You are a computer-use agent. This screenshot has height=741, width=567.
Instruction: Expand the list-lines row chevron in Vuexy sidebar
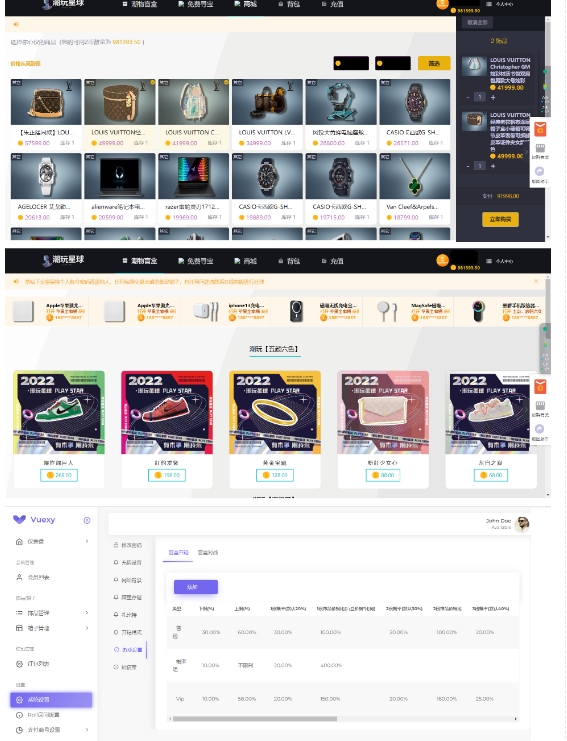click(87, 613)
